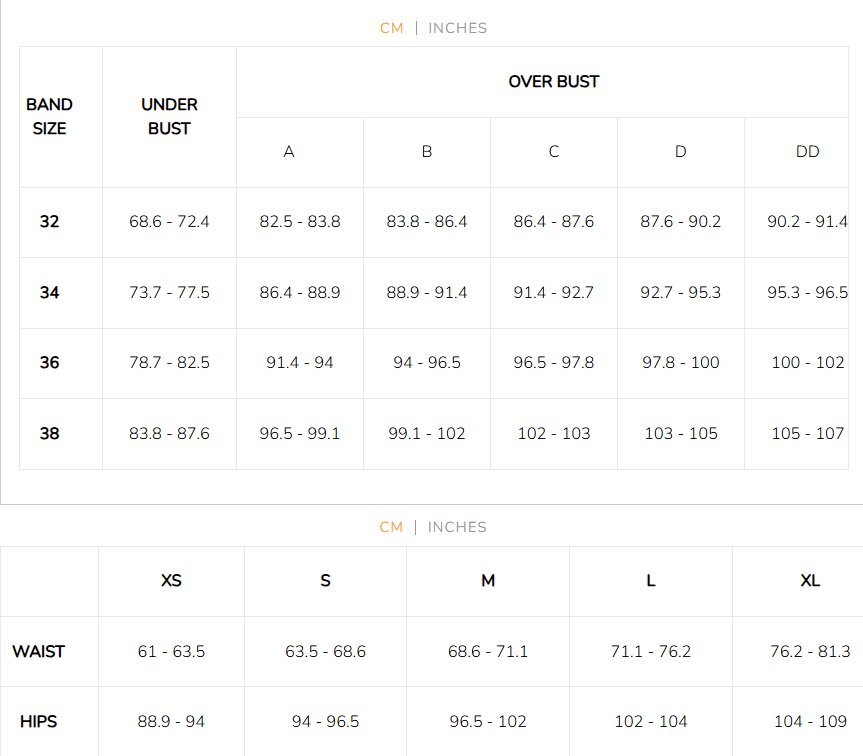Select the 87.6 - 90.2 over bust cell
Image resolution: width=863 pixels, height=756 pixels.
click(x=680, y=222)
